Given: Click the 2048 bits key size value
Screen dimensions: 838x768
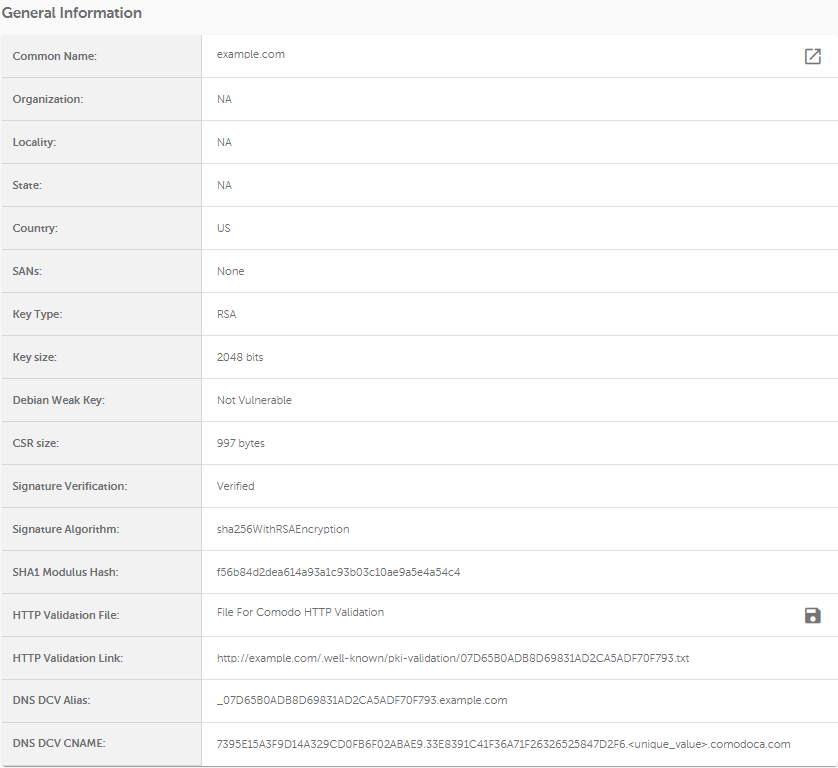Looking at the screenshot, I should pyautogui.click(x=240, y=357).
